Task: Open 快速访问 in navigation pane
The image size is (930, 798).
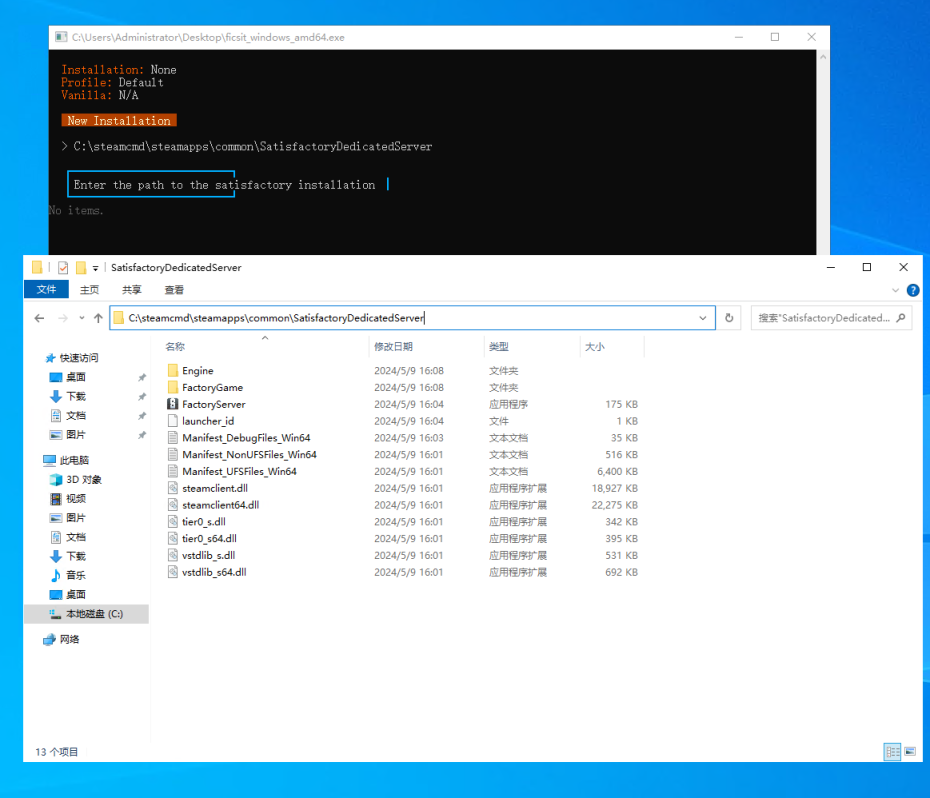Action: (x=78, y=358)
